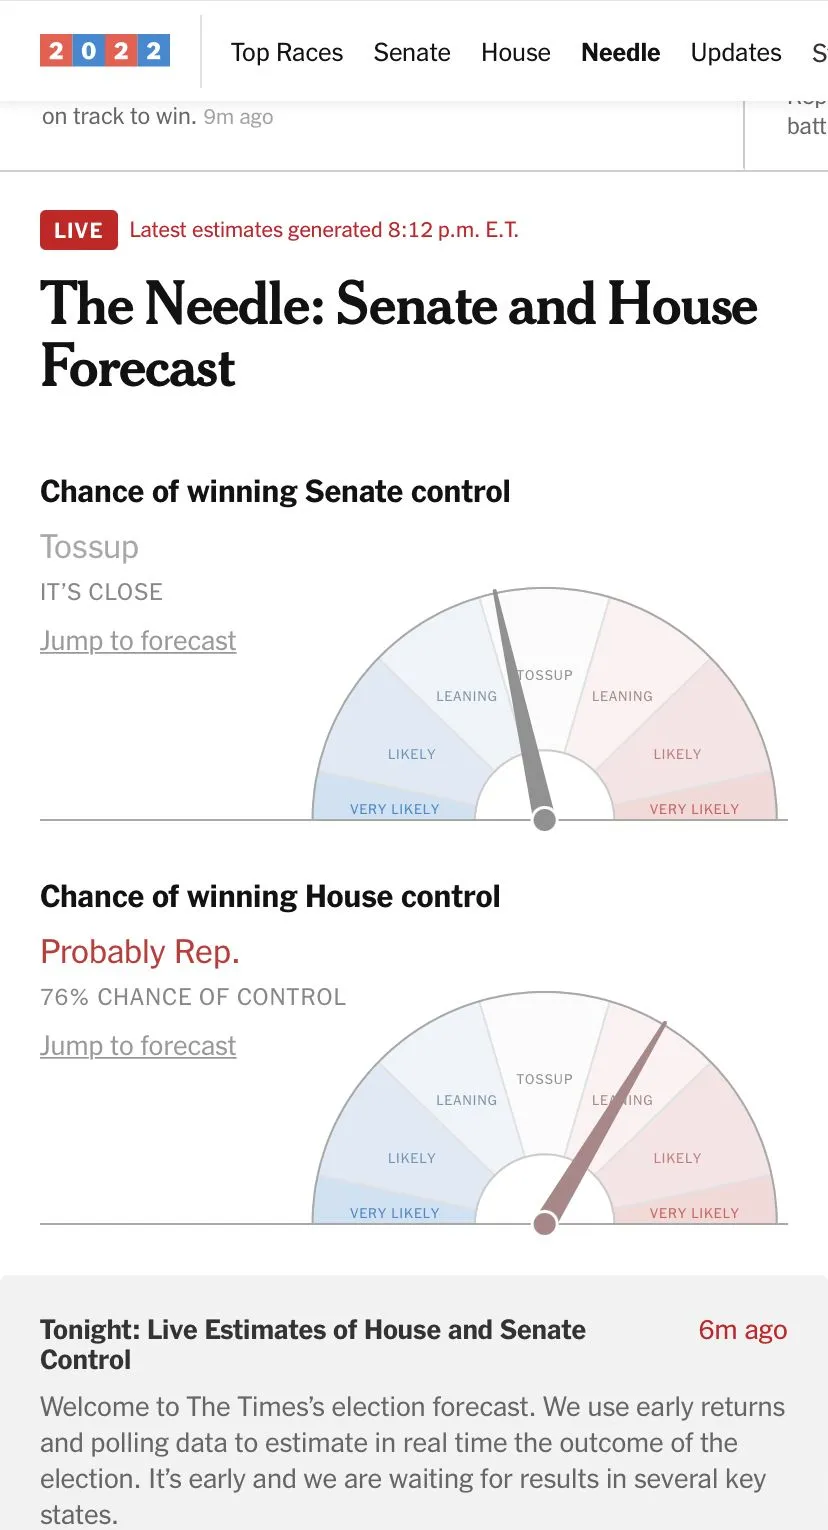Screen dimensions: 828x1530
Task: Open the Top Races tab
Action: click(287, 52)
